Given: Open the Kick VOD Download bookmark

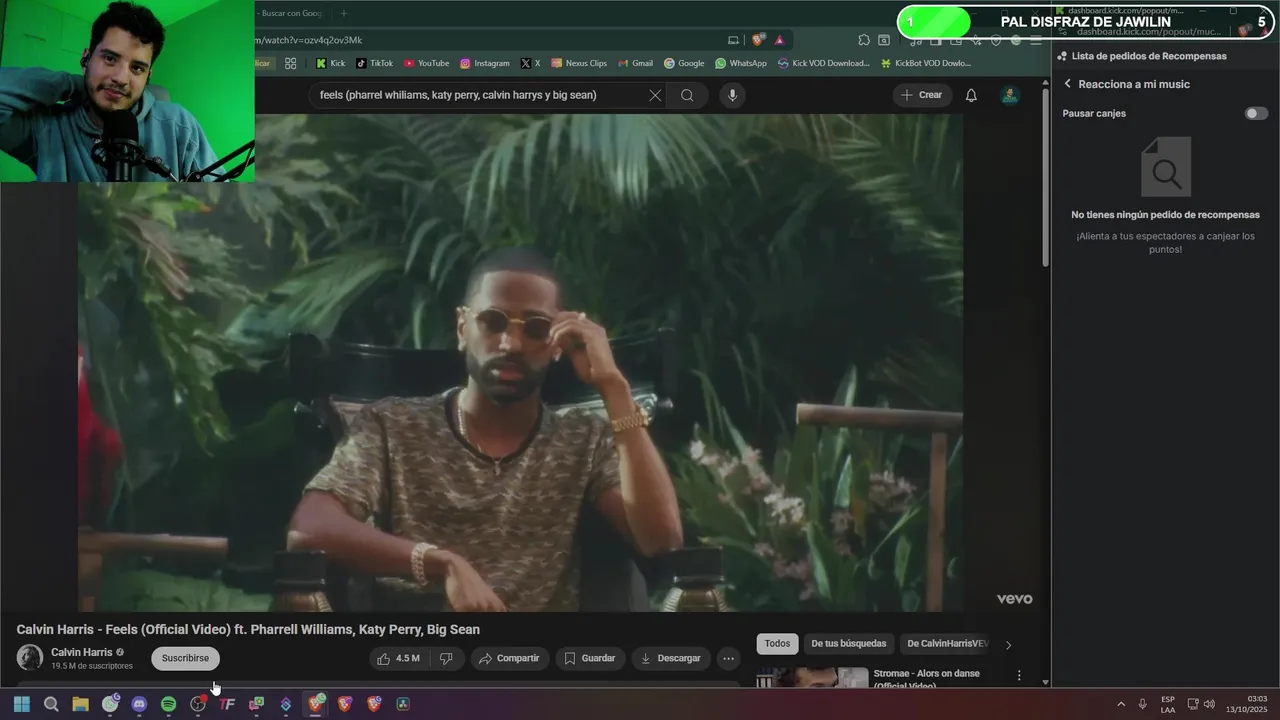Looking at the screenshot, I should coord(823,63).
